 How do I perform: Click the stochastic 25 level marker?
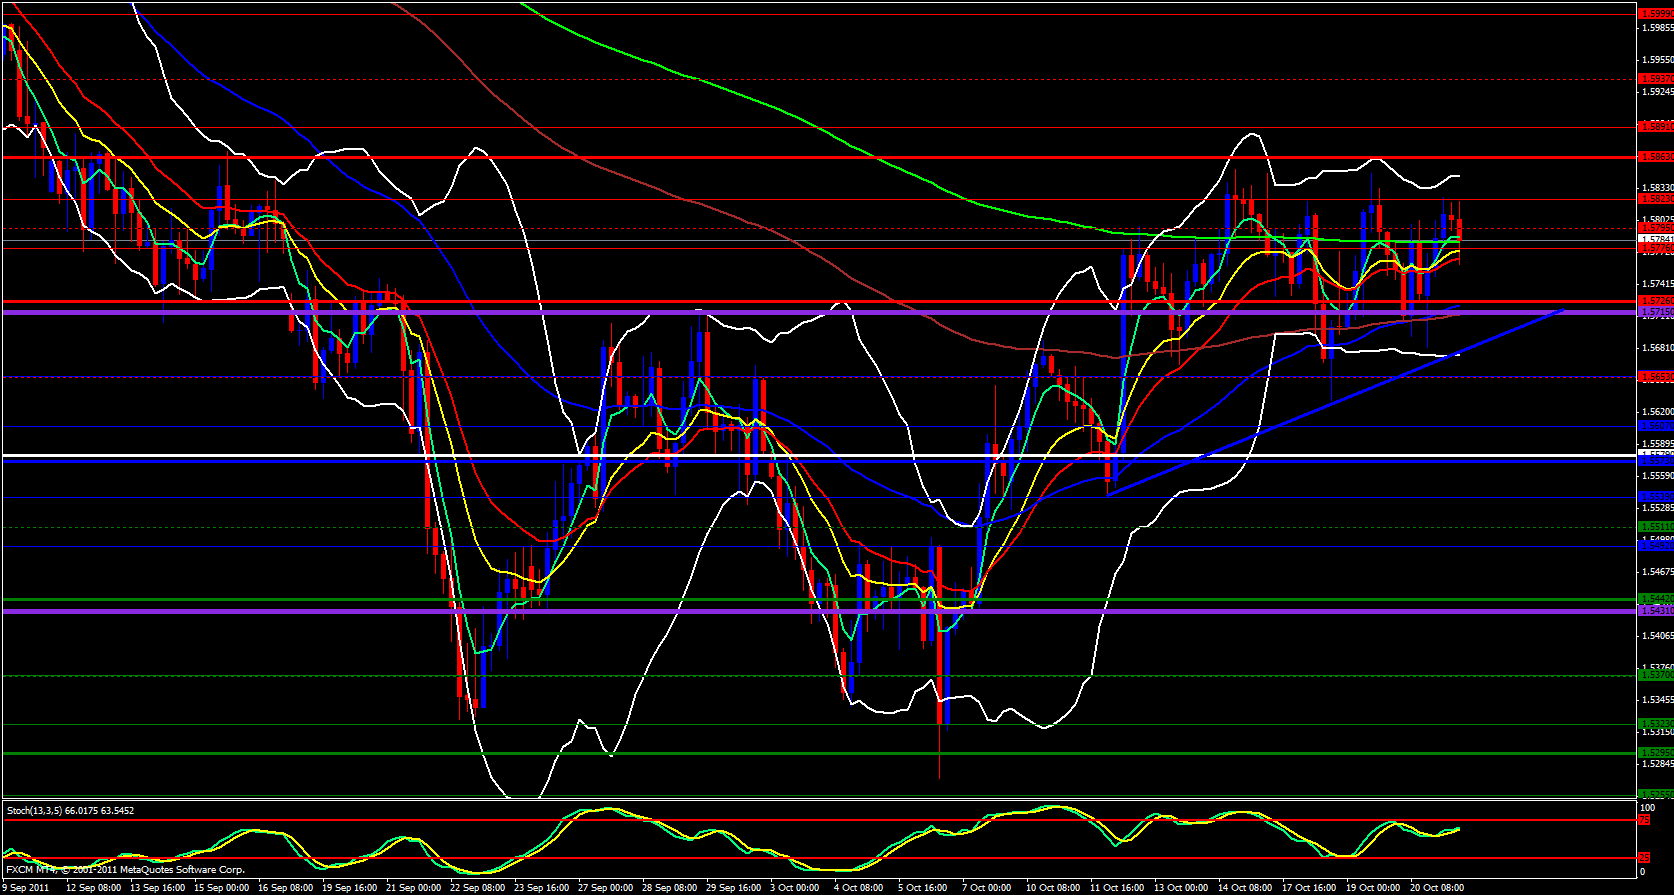click(x=1643, y=858)
